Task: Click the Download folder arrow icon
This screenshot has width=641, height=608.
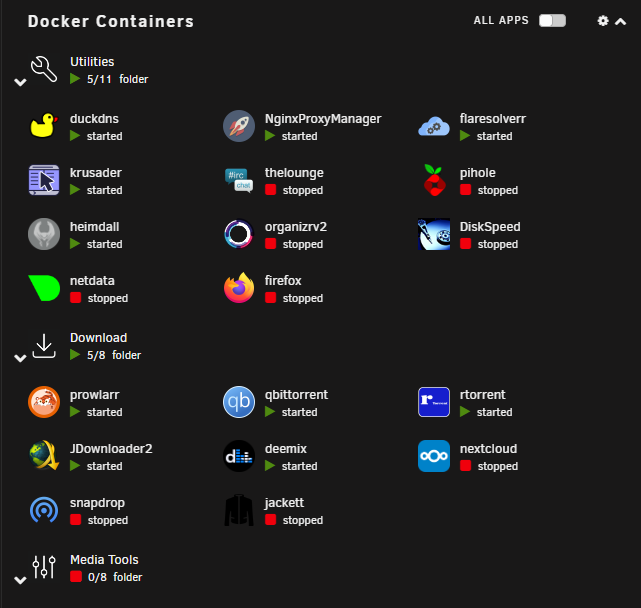Action: coord(44,346)
